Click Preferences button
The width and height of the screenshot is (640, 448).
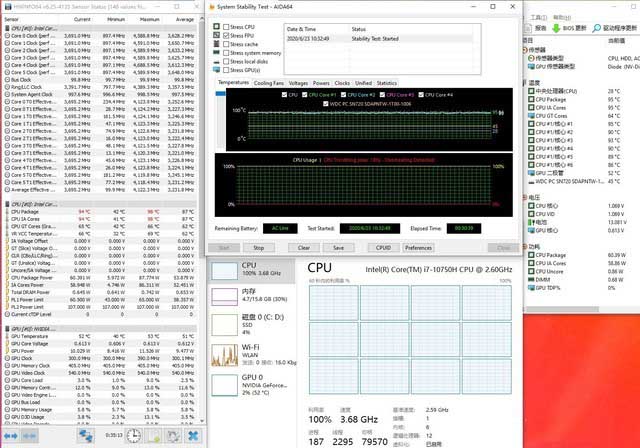[418, 248]
